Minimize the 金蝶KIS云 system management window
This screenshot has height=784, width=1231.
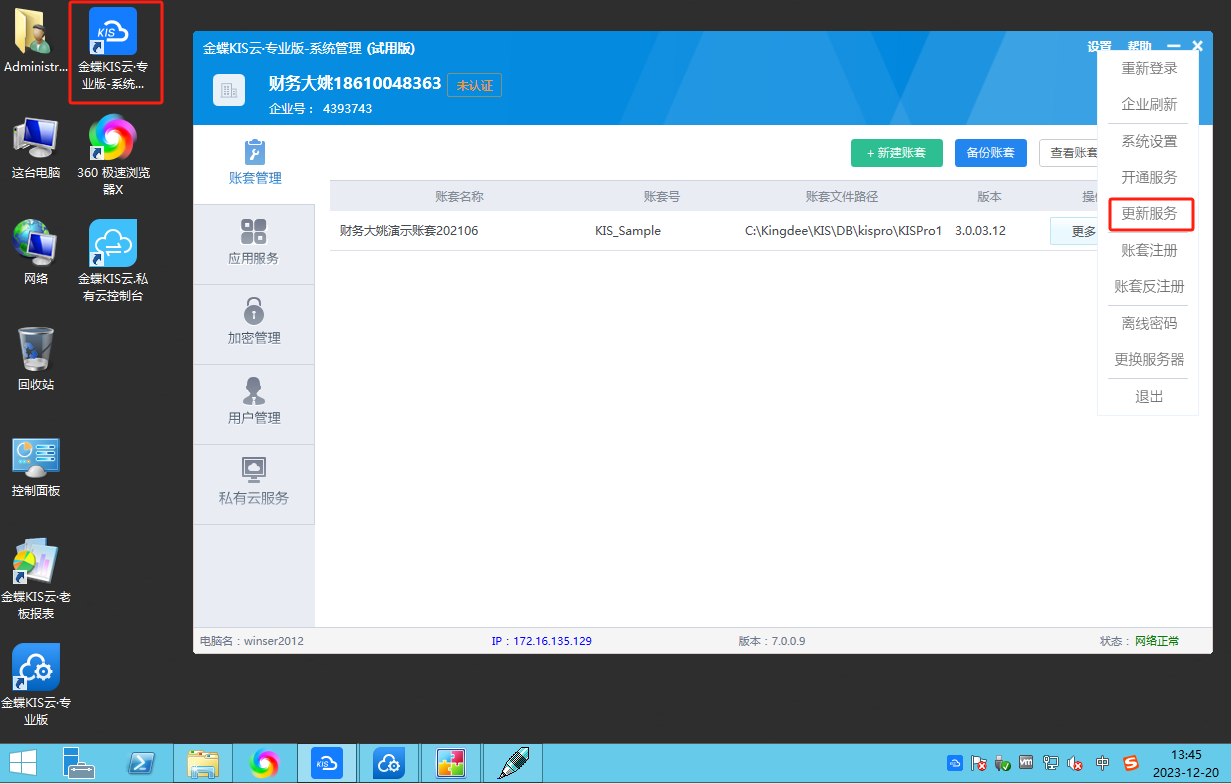pos(1173,46)
